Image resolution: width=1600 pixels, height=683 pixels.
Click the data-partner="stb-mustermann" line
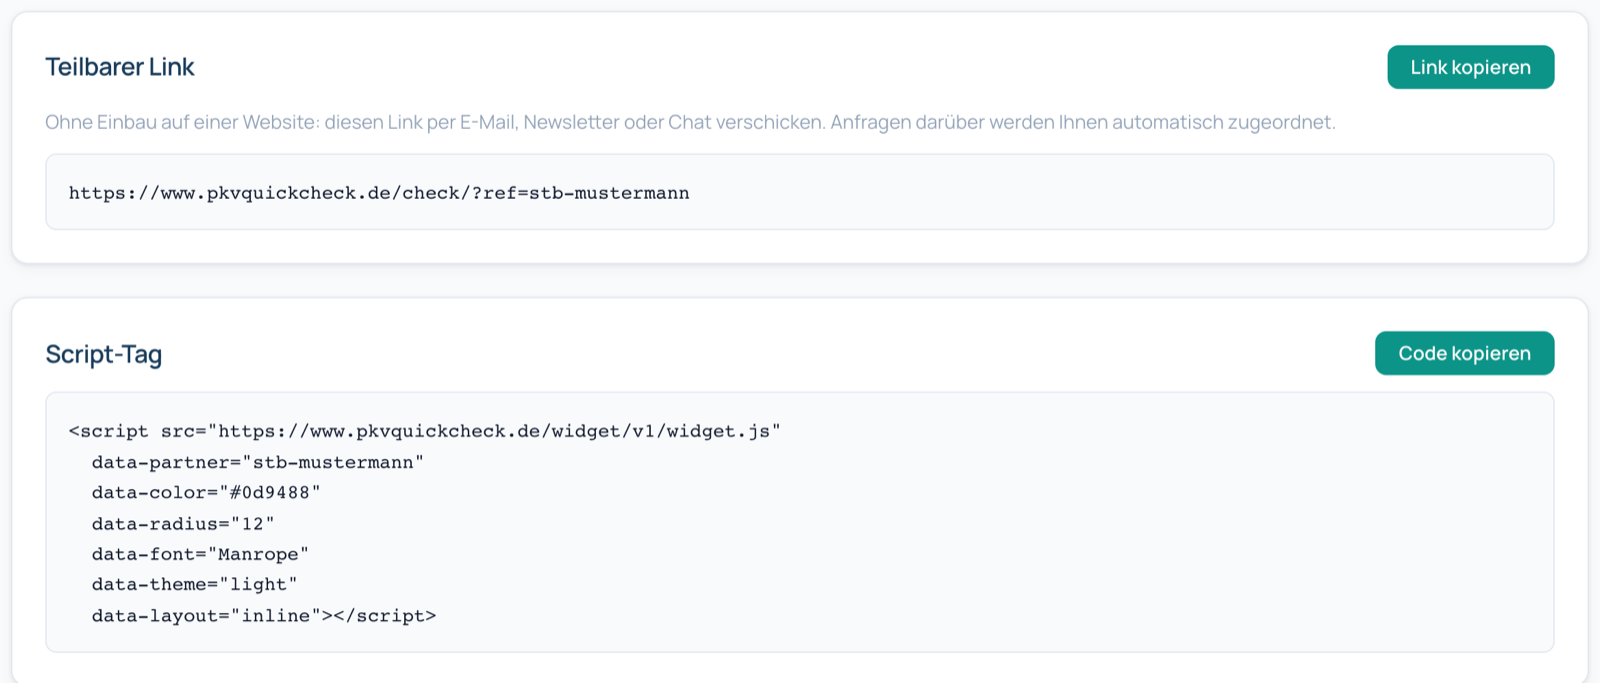(x=258, y=462)
